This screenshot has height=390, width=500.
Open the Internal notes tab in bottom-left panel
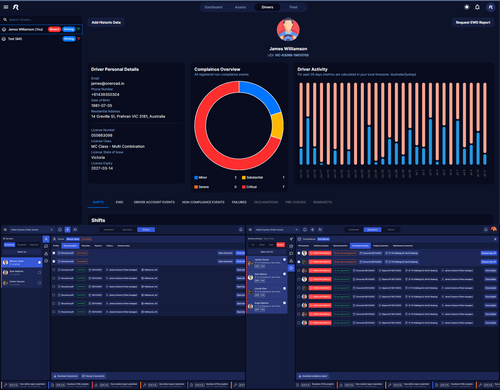pyautogui.click(x=123, y=246)
